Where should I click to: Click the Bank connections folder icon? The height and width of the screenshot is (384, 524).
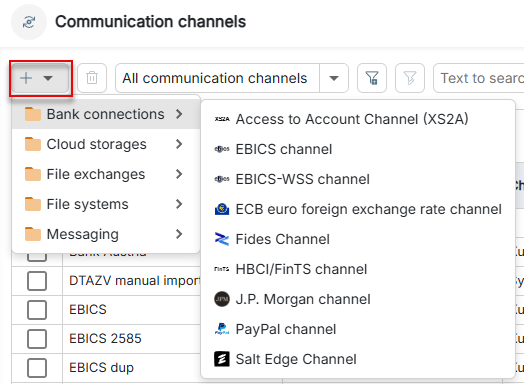33,114
